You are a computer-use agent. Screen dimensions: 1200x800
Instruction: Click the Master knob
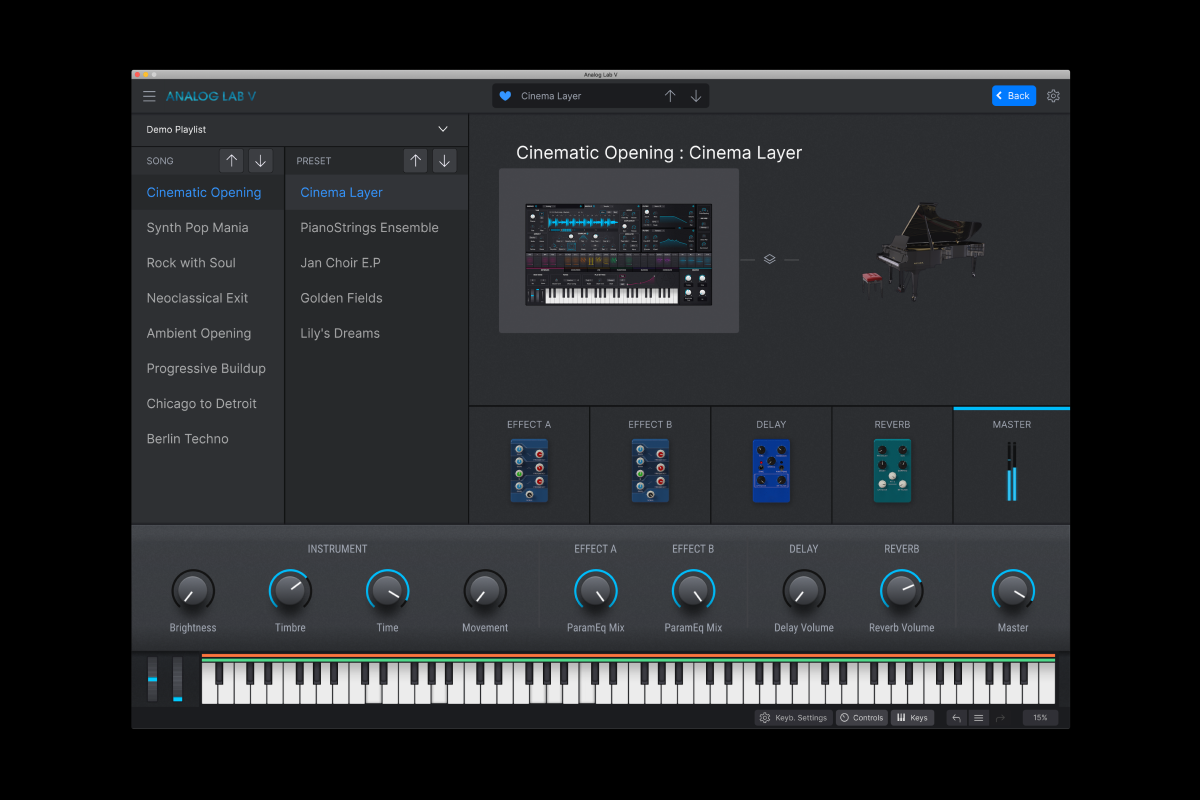point(1013,592)
